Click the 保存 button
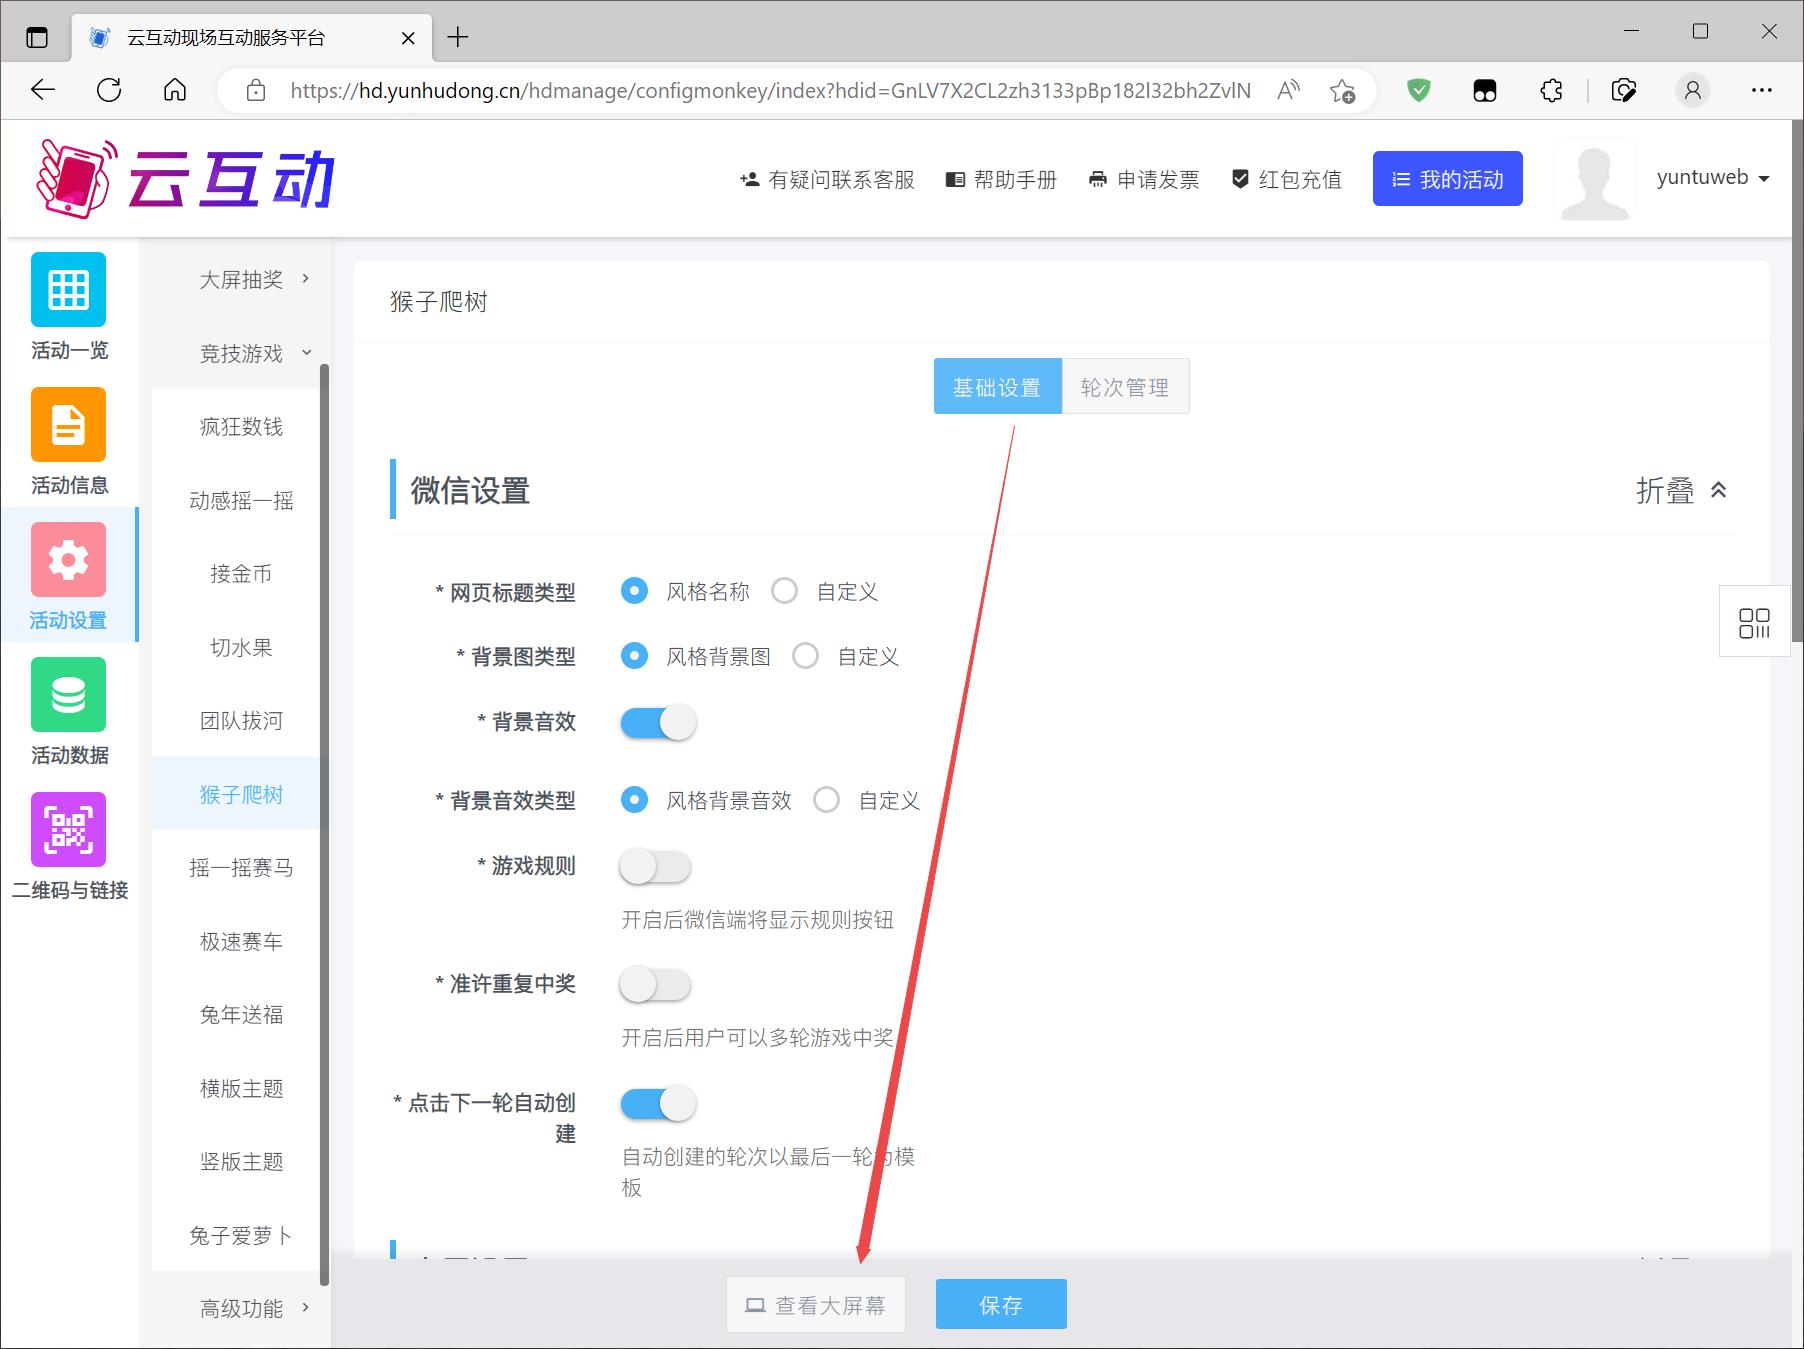 [1001, 1304]
